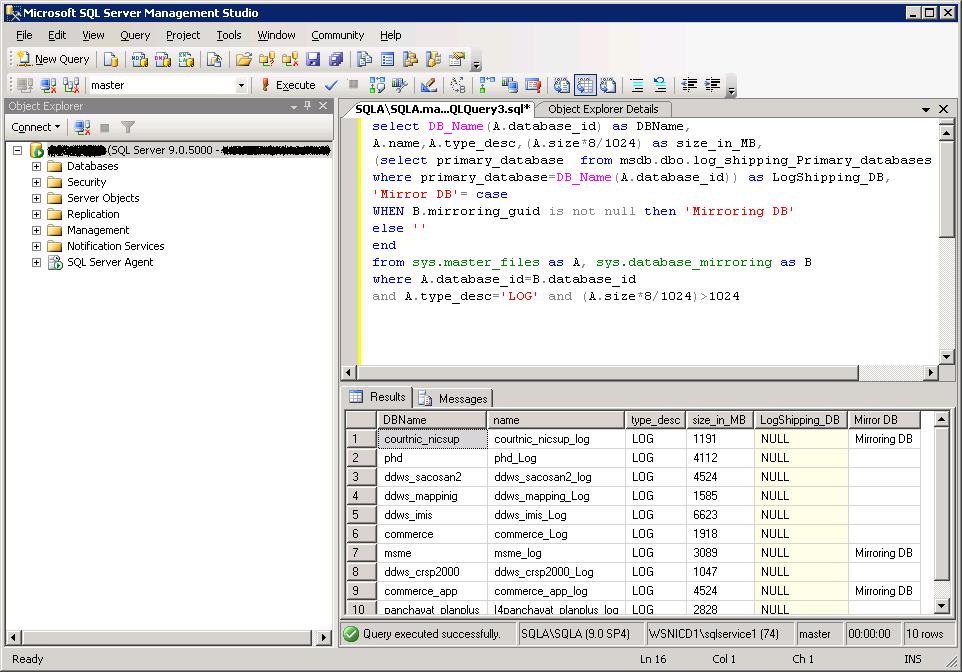Expand the Replication folder
The width and height of the screenshot is (962, 672).
pyautogui.click(x=36, y=214)
